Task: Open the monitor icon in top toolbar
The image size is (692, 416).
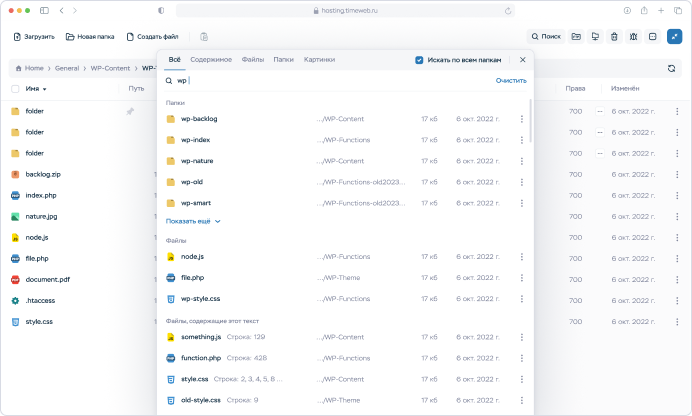Action: click(x=595, y=37)
